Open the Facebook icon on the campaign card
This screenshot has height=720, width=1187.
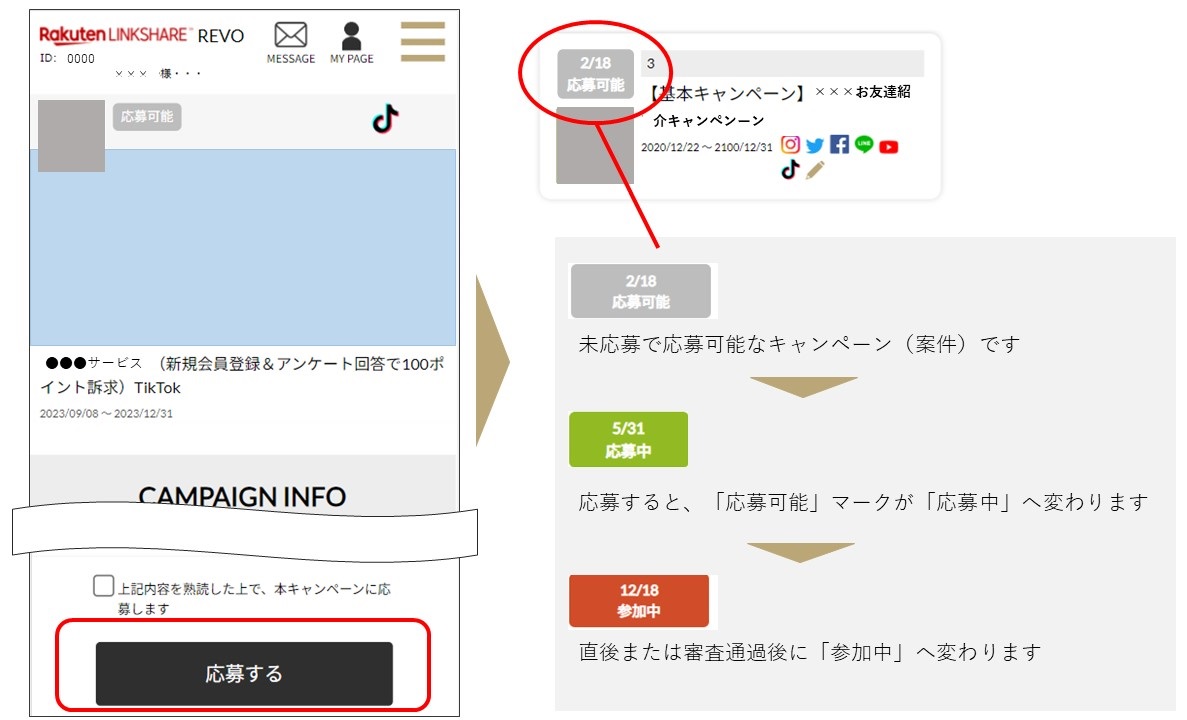coord(839,144)
